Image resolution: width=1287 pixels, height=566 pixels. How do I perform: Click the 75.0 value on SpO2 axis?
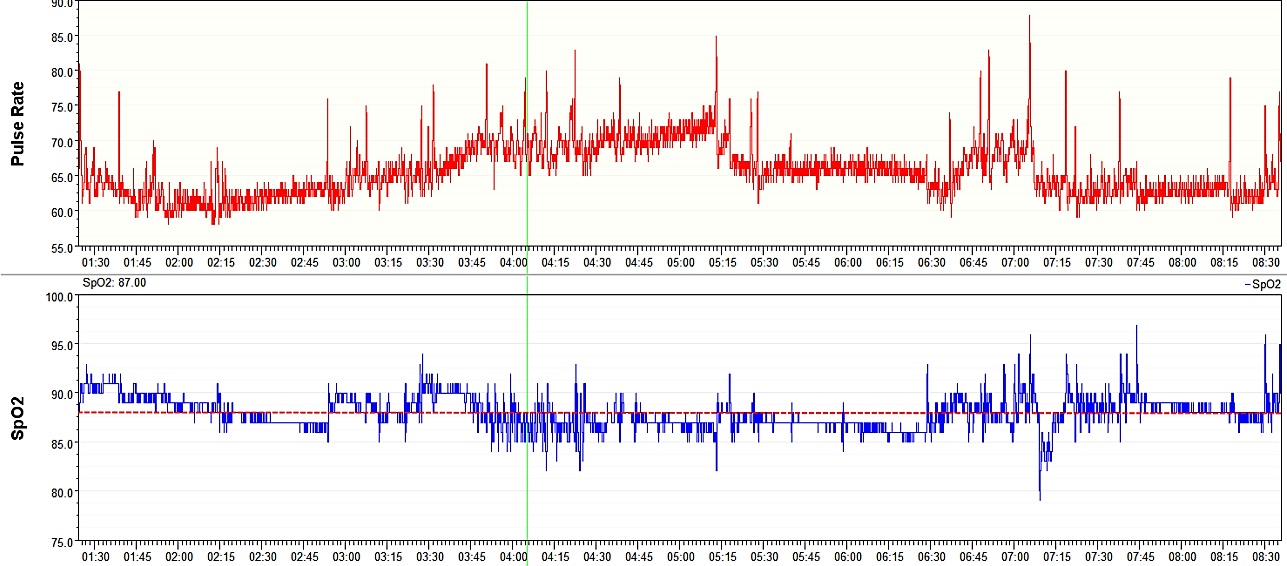click(x=61, y=541)
